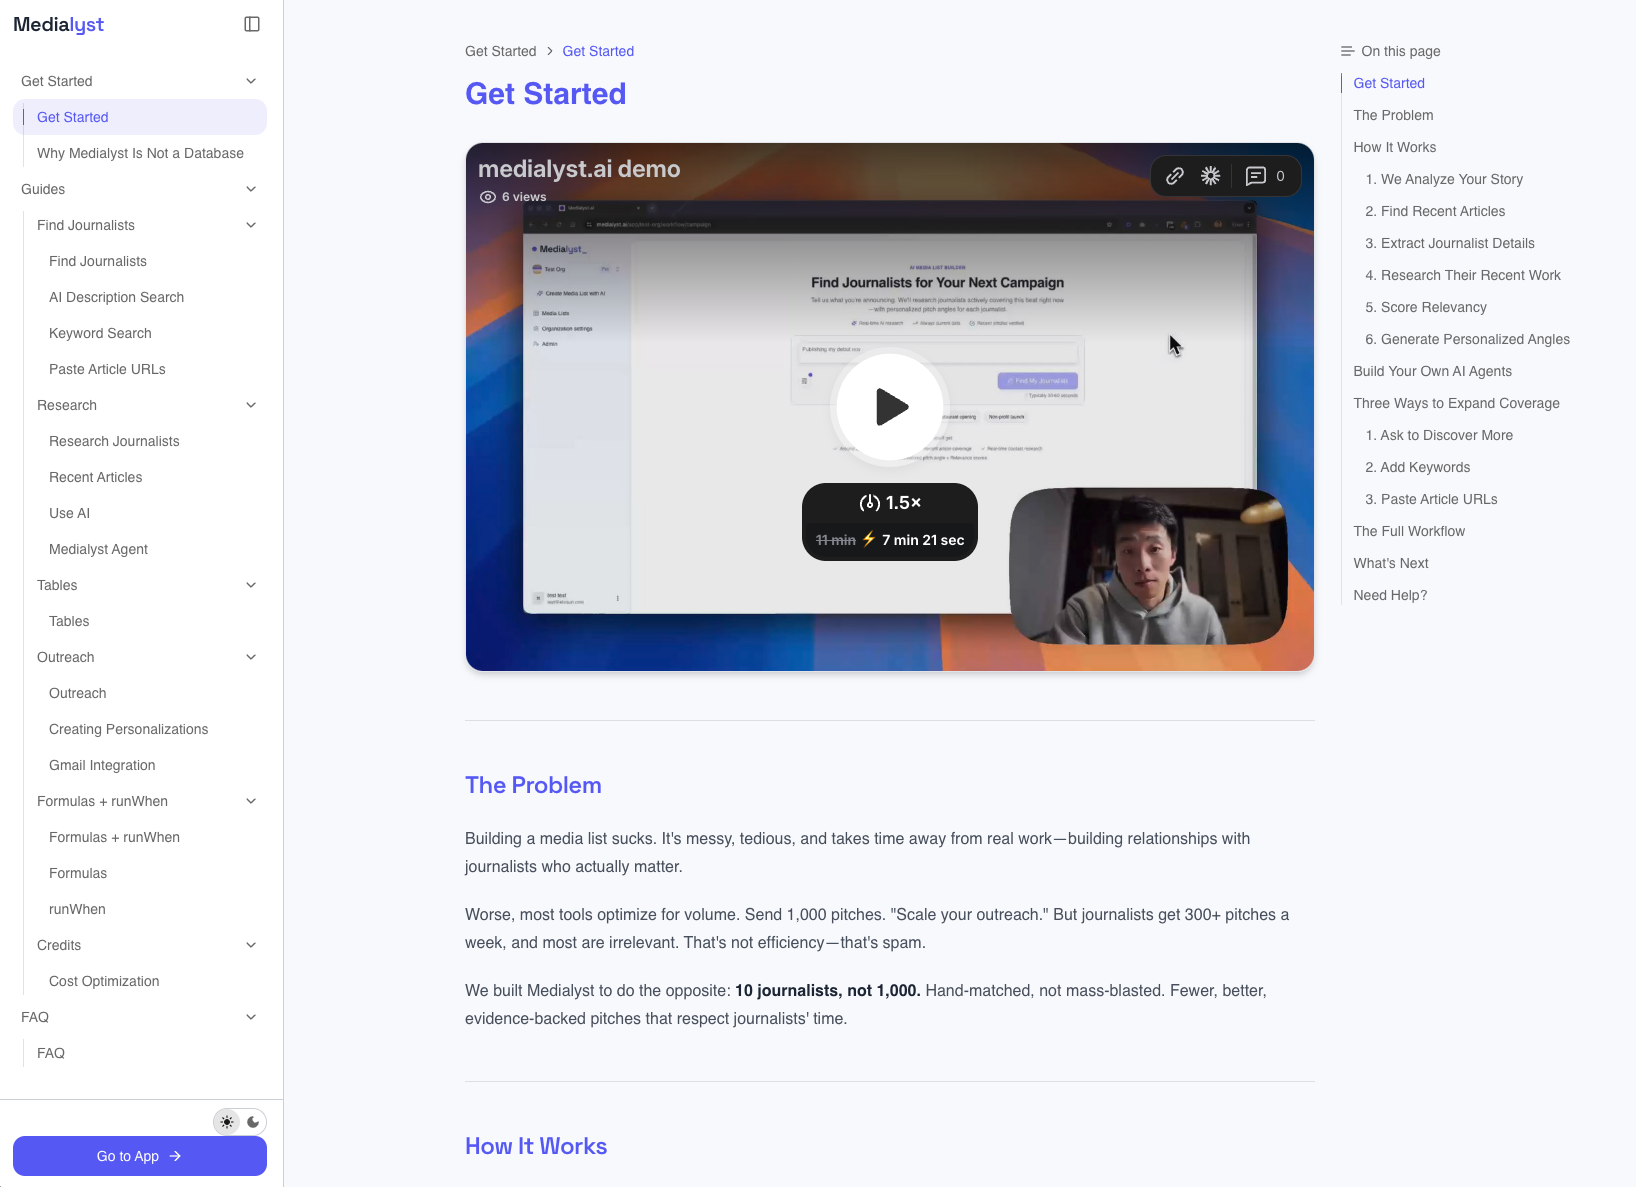Open the Cost Optimization page
Image resolution: width=1636 pixels, height=1187 pixels.
pos(104,981)
